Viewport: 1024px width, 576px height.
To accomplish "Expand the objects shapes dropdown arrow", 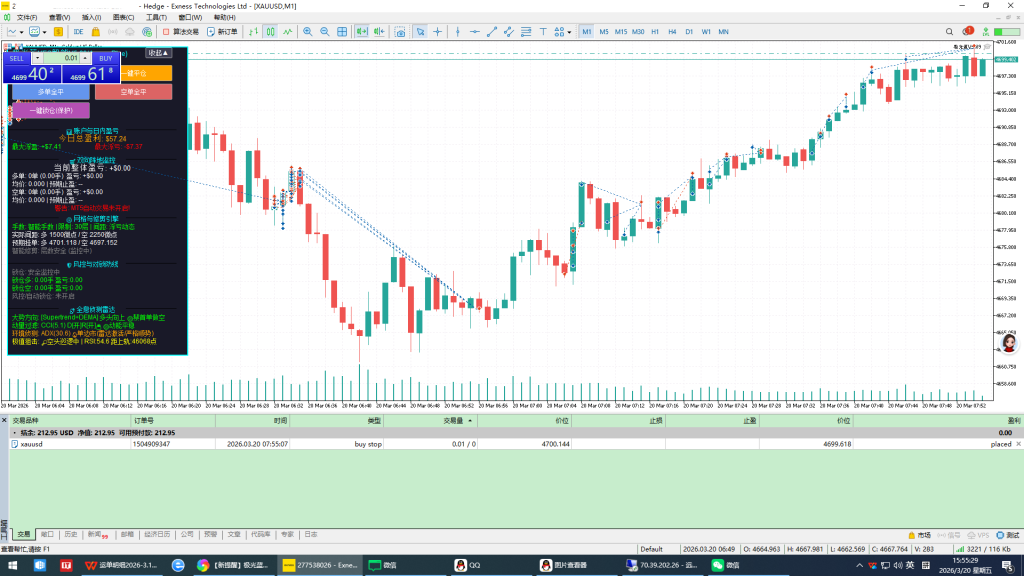I will (569, 32).
